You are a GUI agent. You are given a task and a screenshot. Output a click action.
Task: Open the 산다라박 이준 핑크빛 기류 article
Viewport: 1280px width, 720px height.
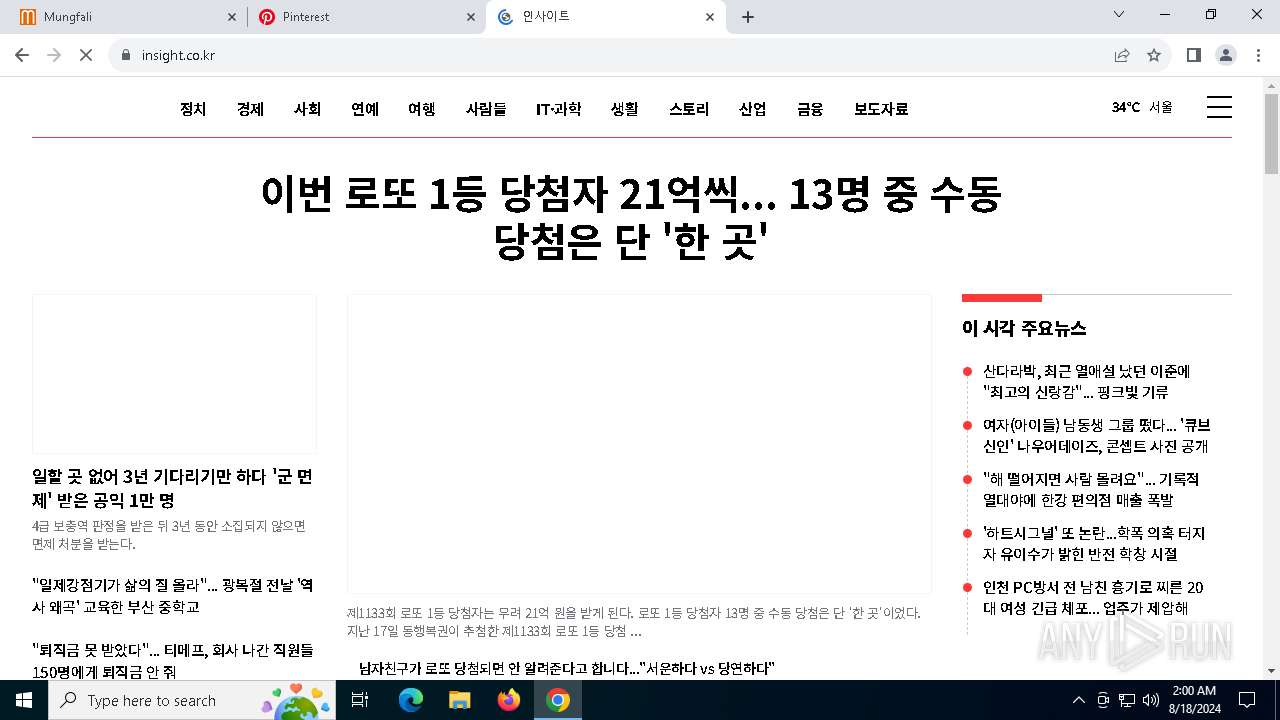(x=1086, y=381)
